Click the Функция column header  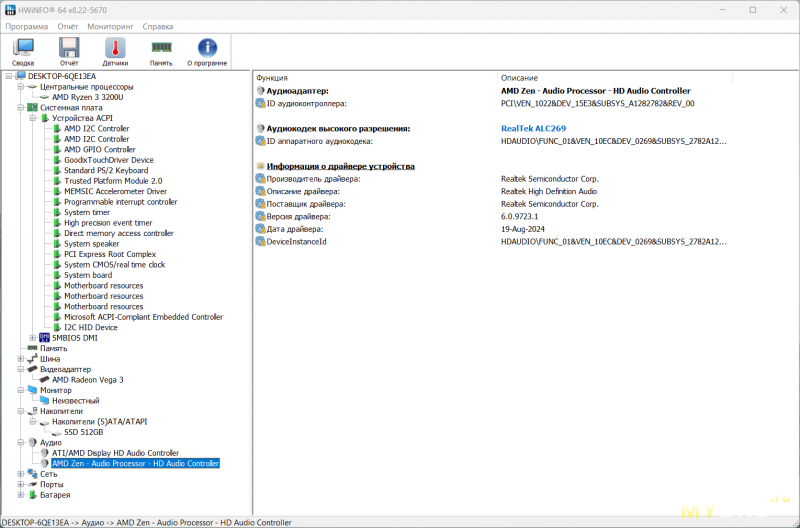click(375, 78)
